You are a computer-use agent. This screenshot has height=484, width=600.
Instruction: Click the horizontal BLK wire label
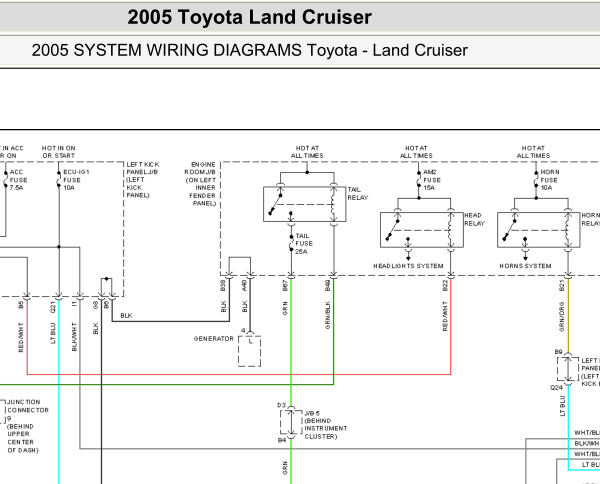[126, 316]
